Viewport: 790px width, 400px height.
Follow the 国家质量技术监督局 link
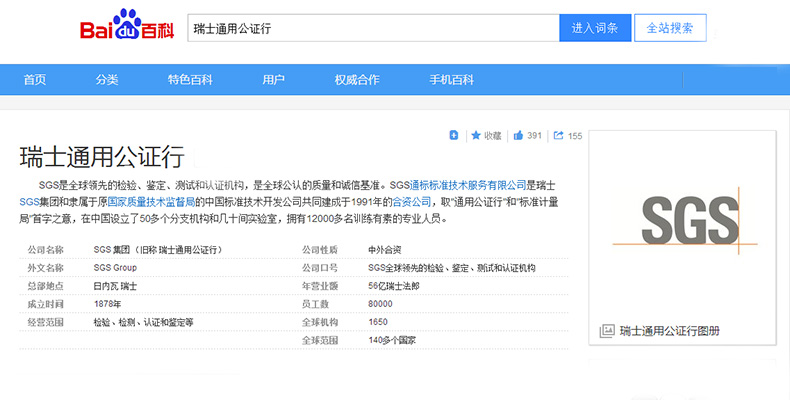pos(151,202)
